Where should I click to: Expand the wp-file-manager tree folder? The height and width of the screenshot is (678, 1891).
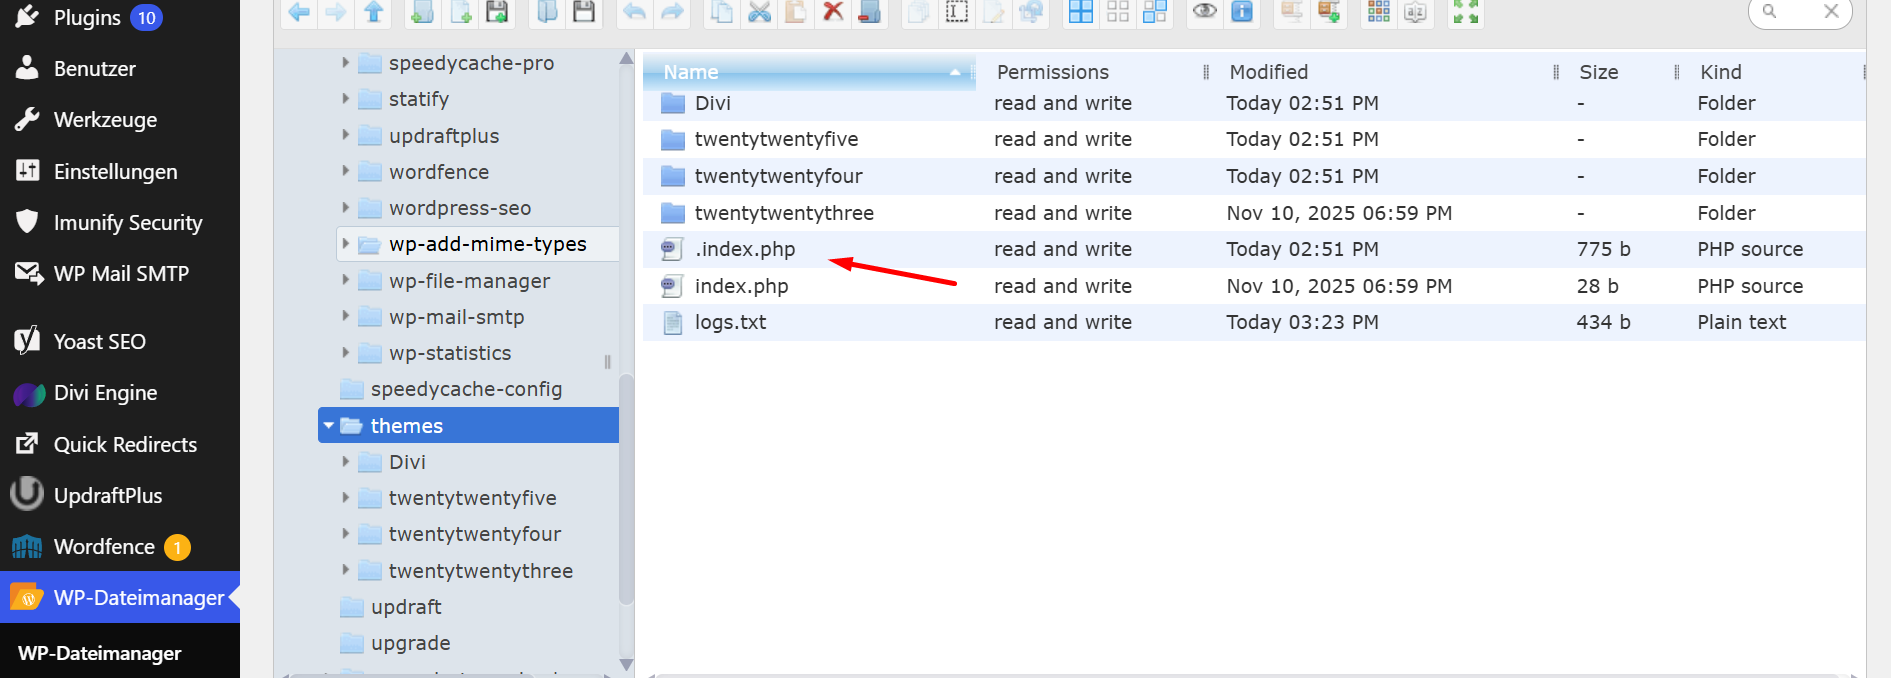pos(345,280)
